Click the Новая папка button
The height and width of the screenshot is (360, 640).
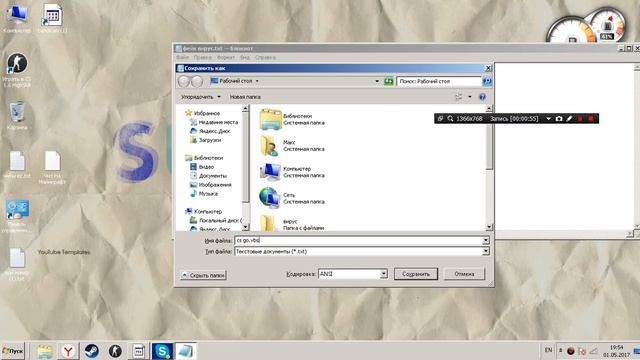point(245,97)
